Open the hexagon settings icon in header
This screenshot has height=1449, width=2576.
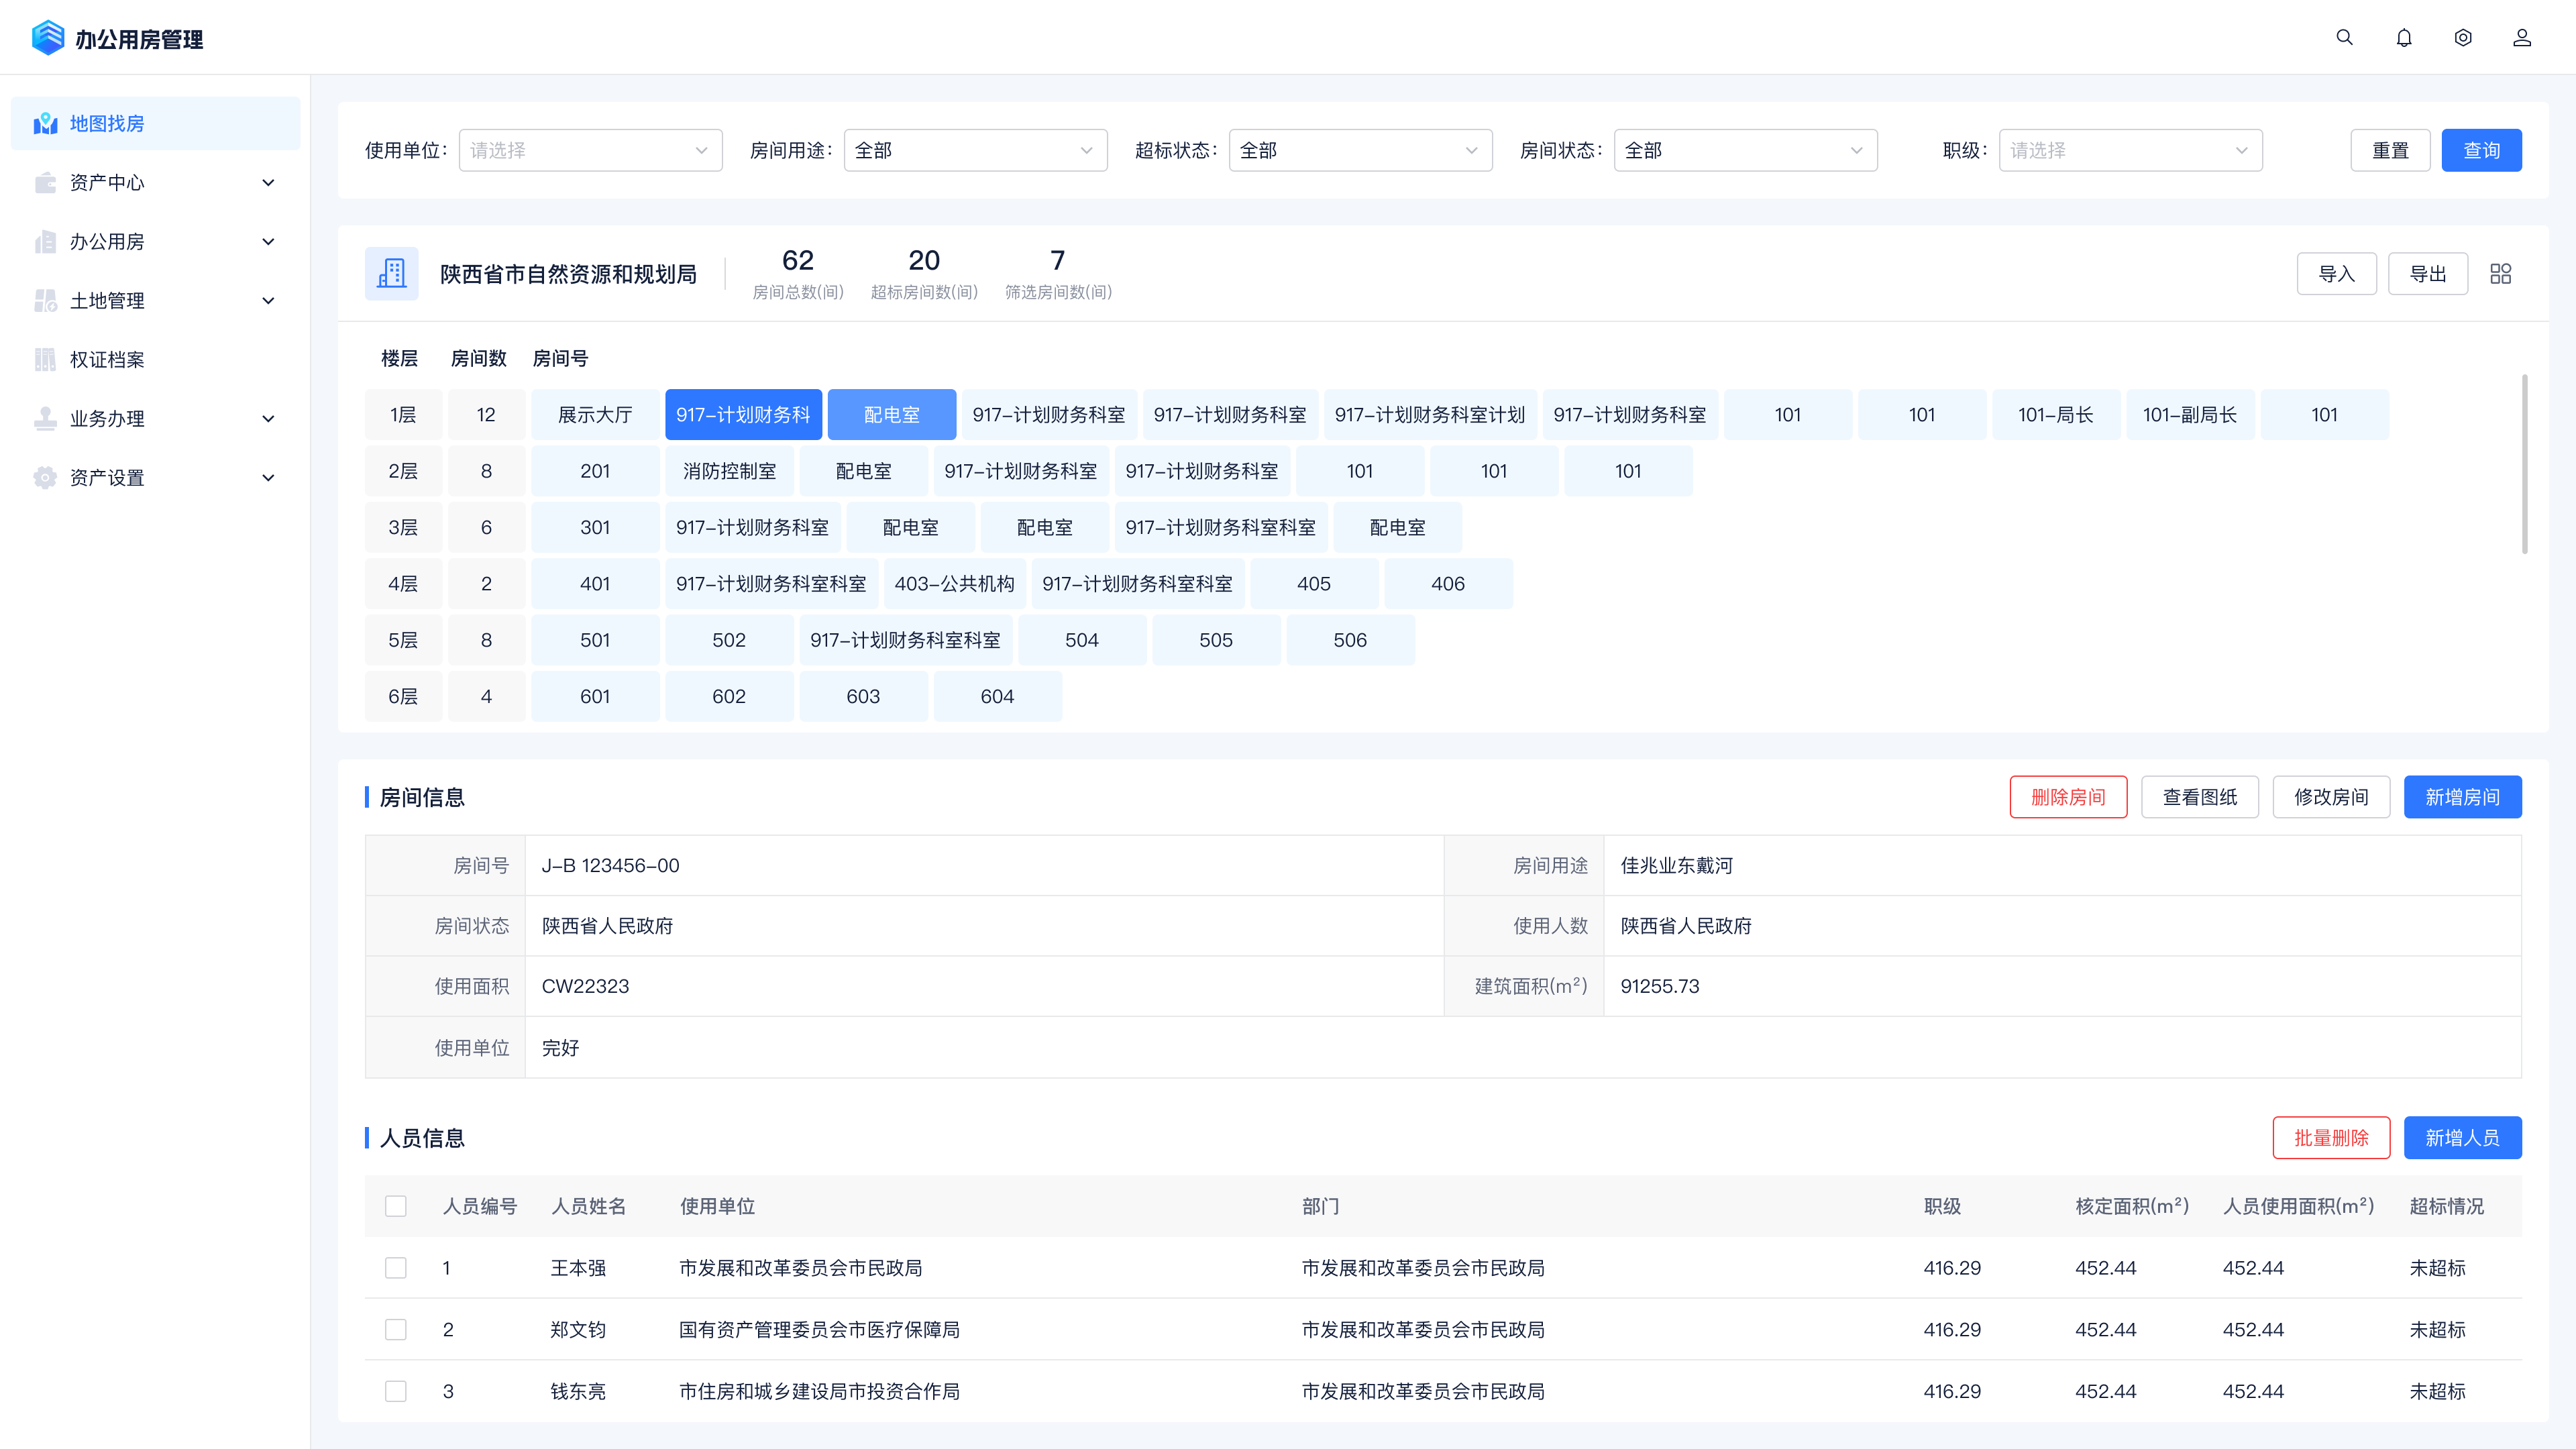[x=2463, y=38]
